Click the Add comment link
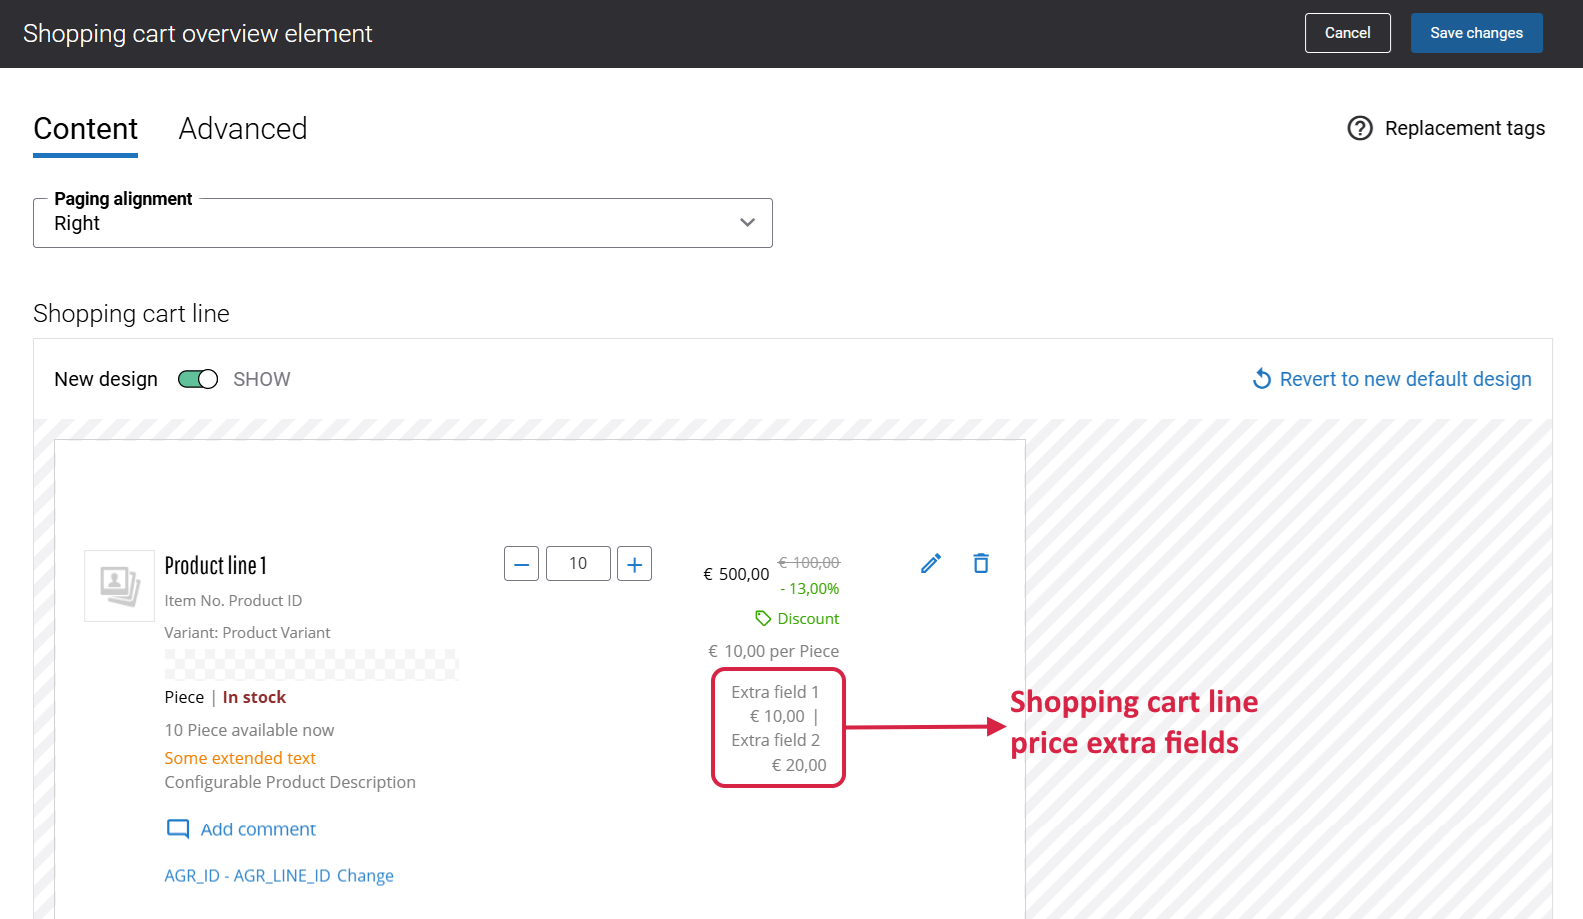 [x=258, y=829]
